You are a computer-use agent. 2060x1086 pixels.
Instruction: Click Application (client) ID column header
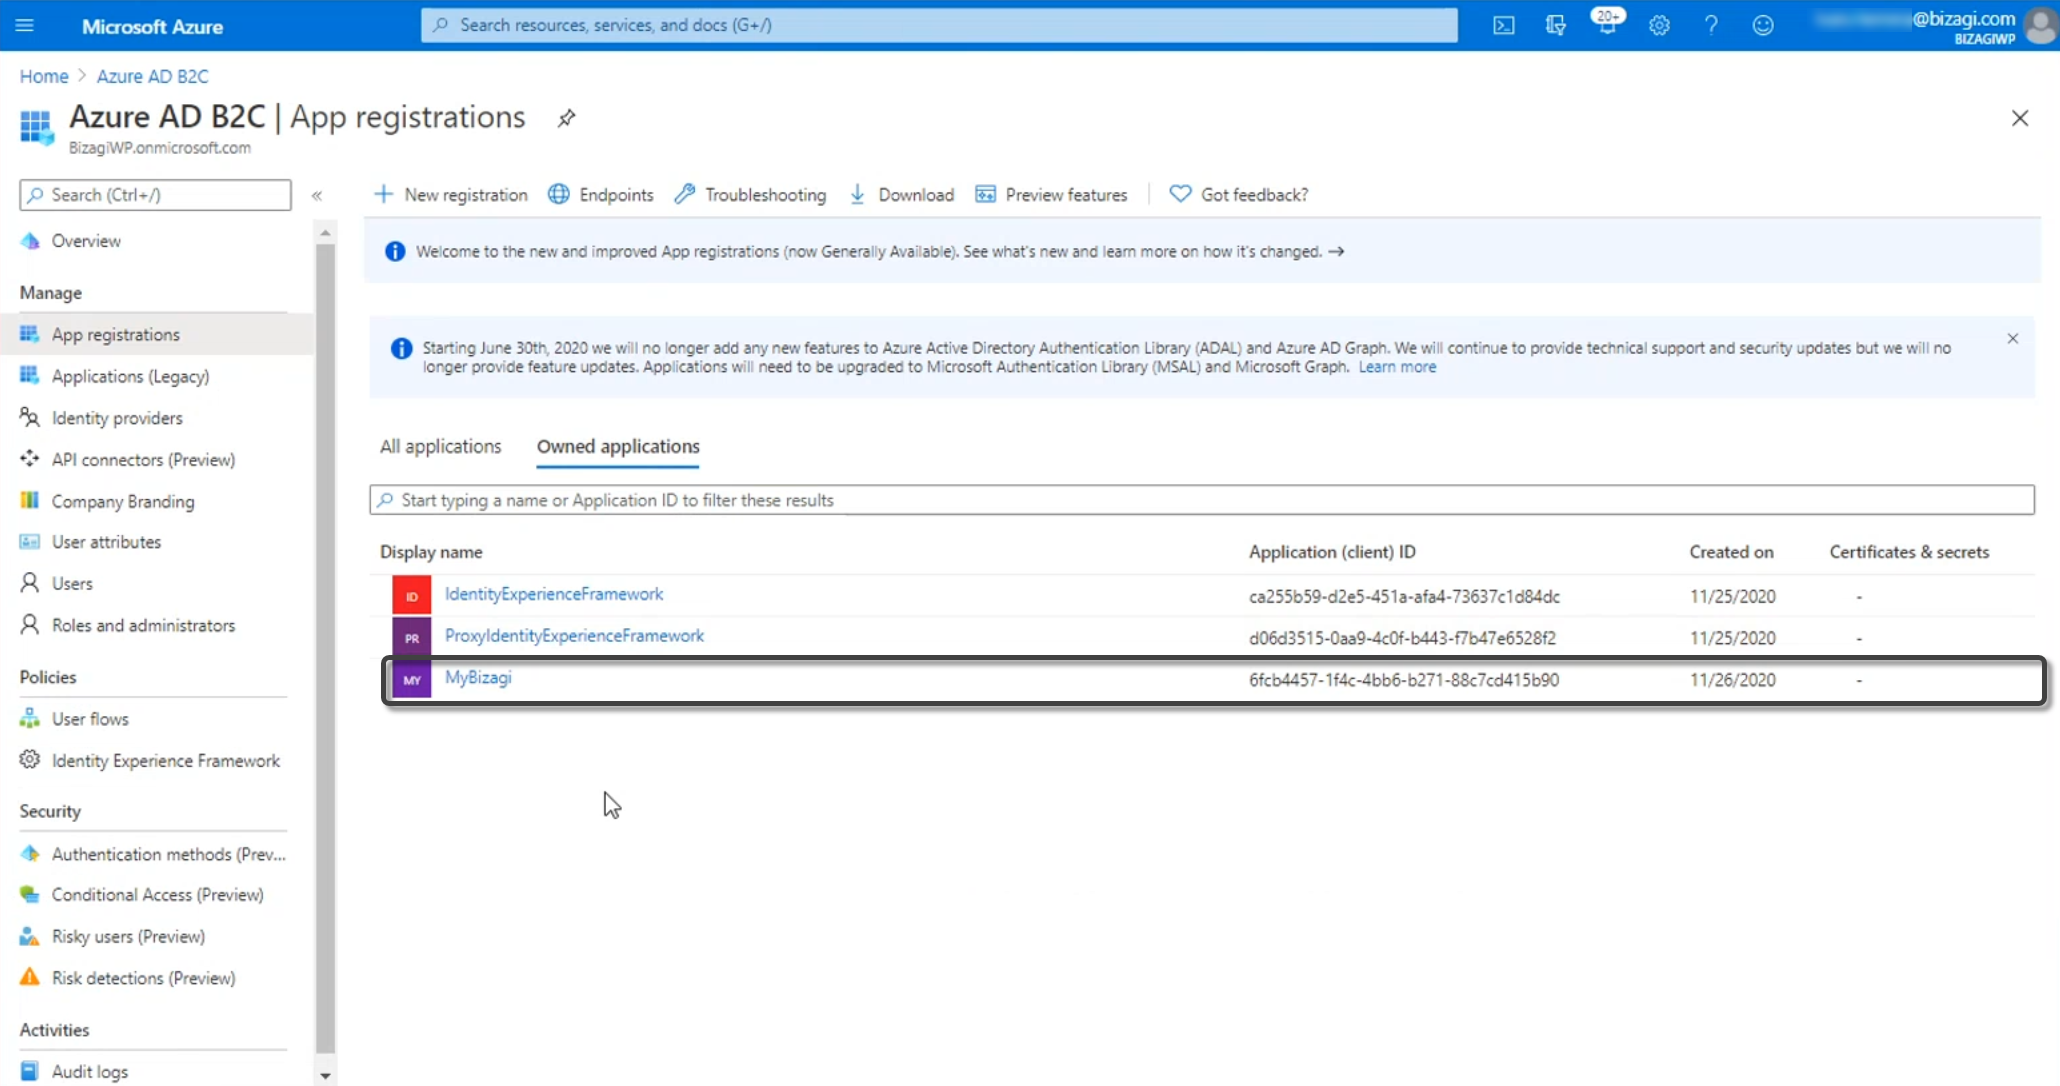[1332, 552]
